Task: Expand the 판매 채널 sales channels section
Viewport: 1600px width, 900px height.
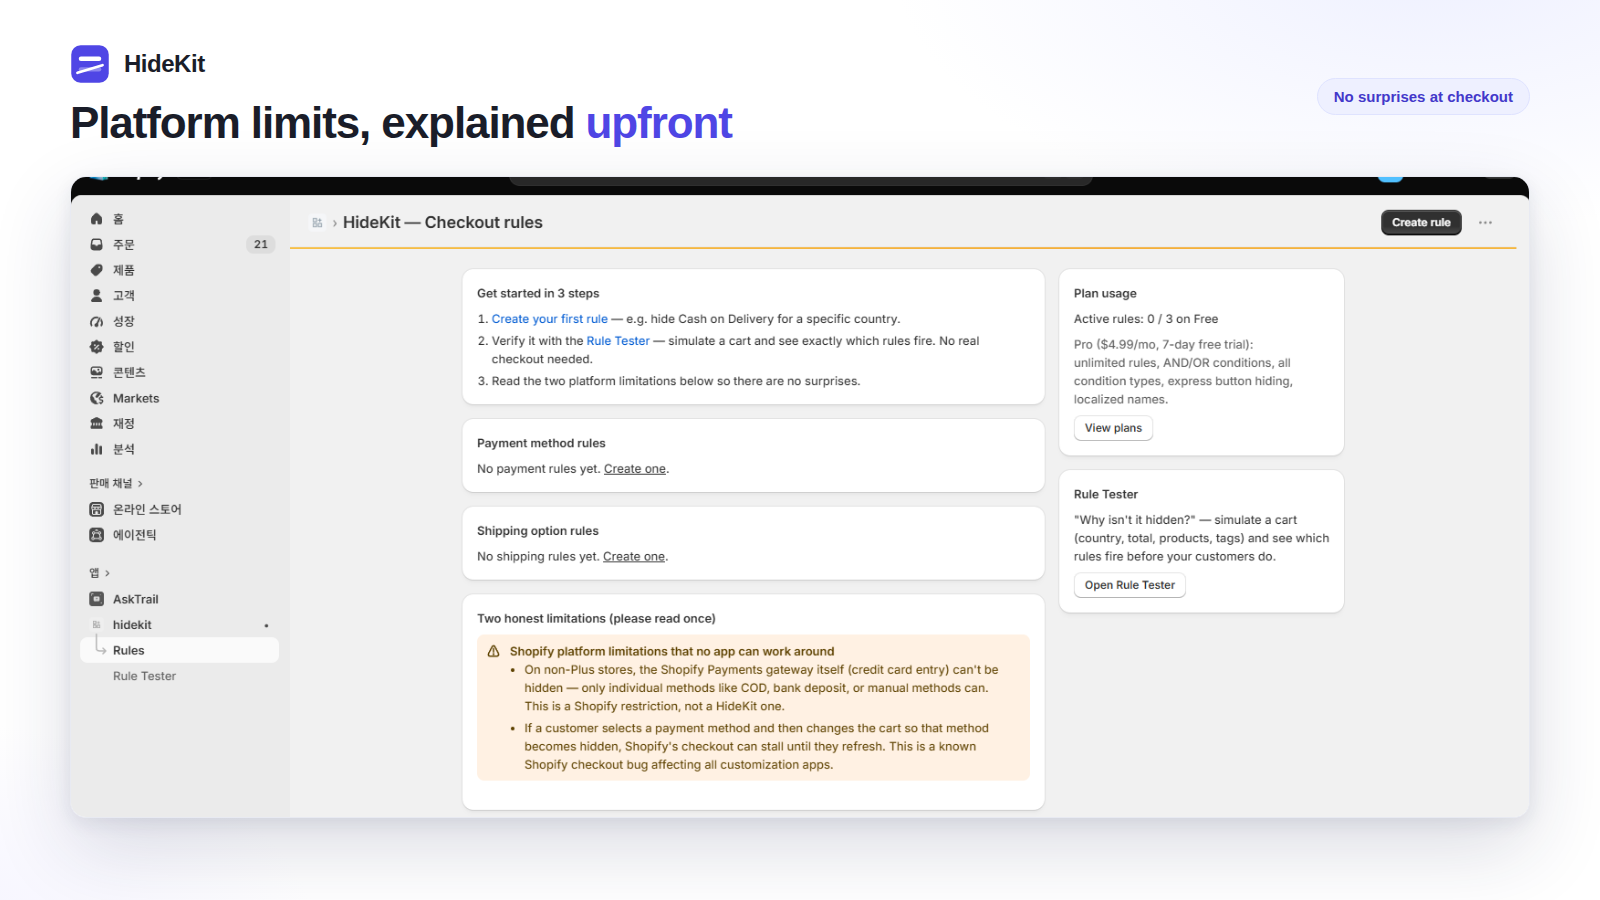Action: [116, 484]
